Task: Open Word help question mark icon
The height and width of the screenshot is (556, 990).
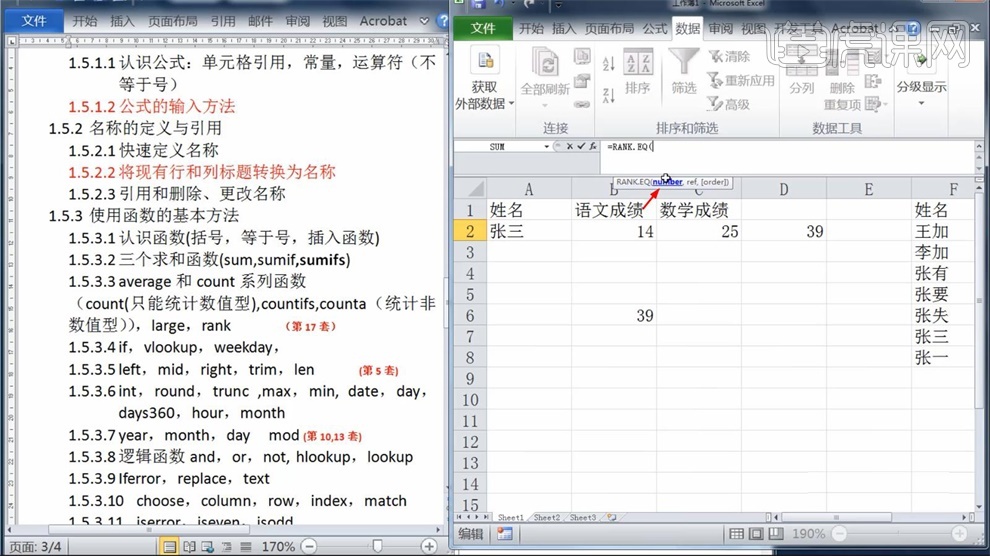Action: pyautogui.click(x=443, y=21)
